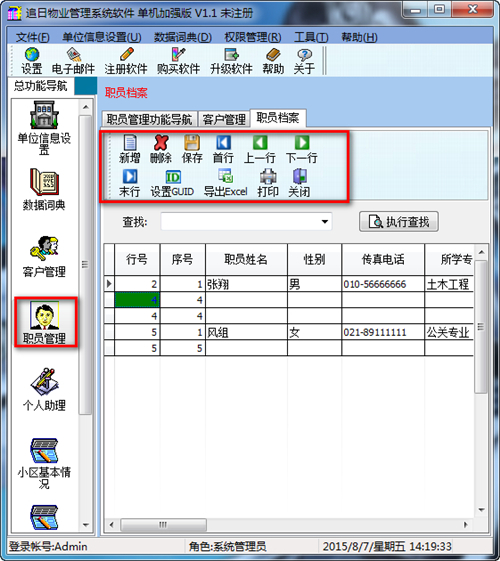
Task: Open the 帮助(H) menu
Action: [359, 37]
